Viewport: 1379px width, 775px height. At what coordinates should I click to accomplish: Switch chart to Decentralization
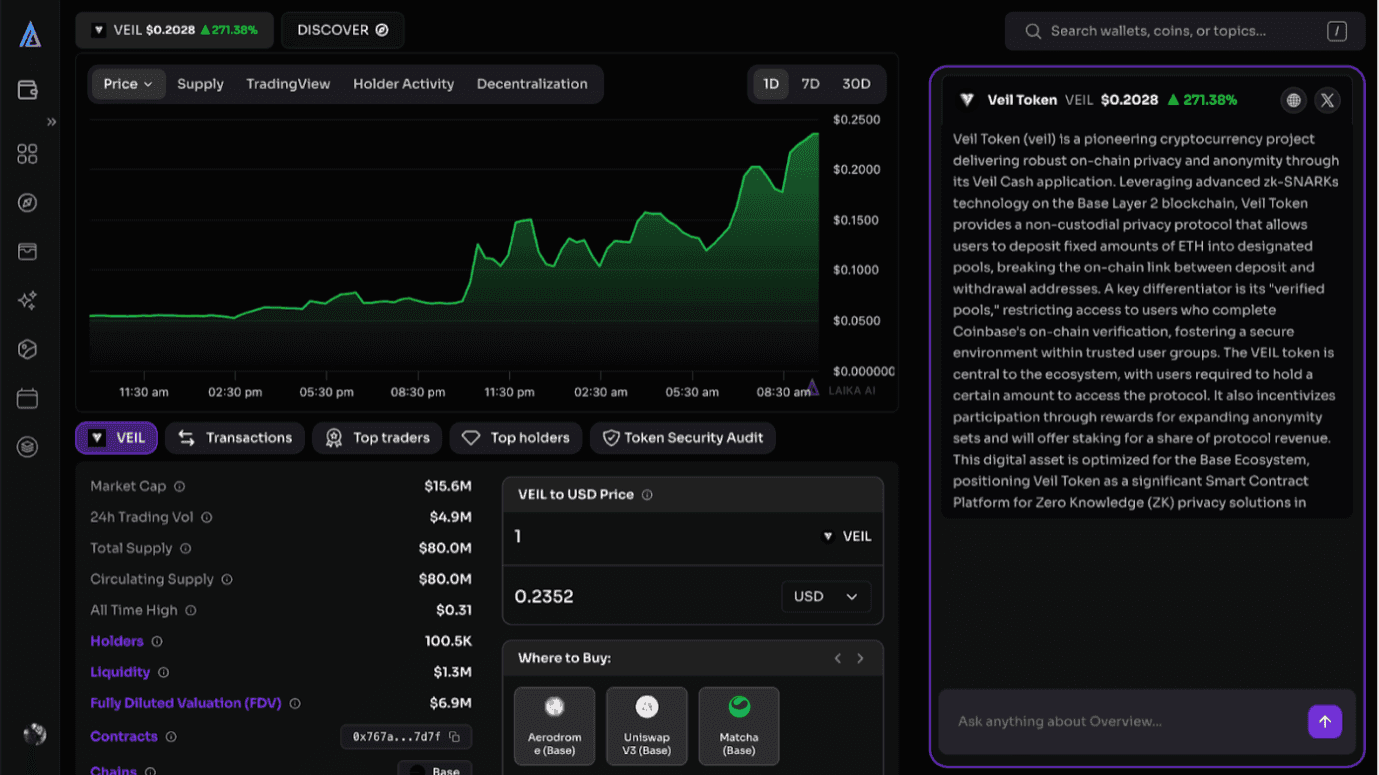[532, 84]
